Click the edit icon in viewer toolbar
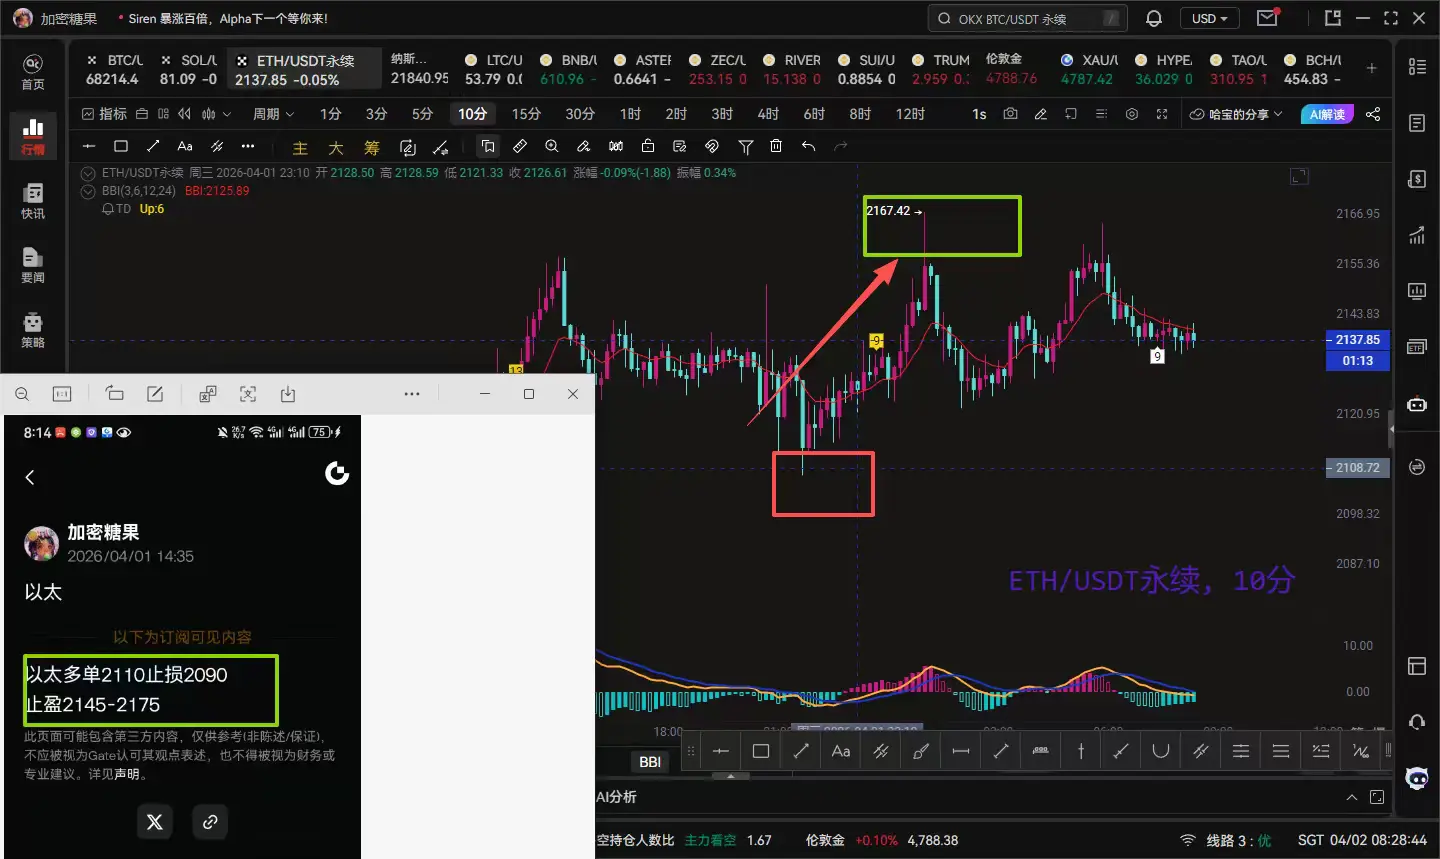 tap(155, 394)
